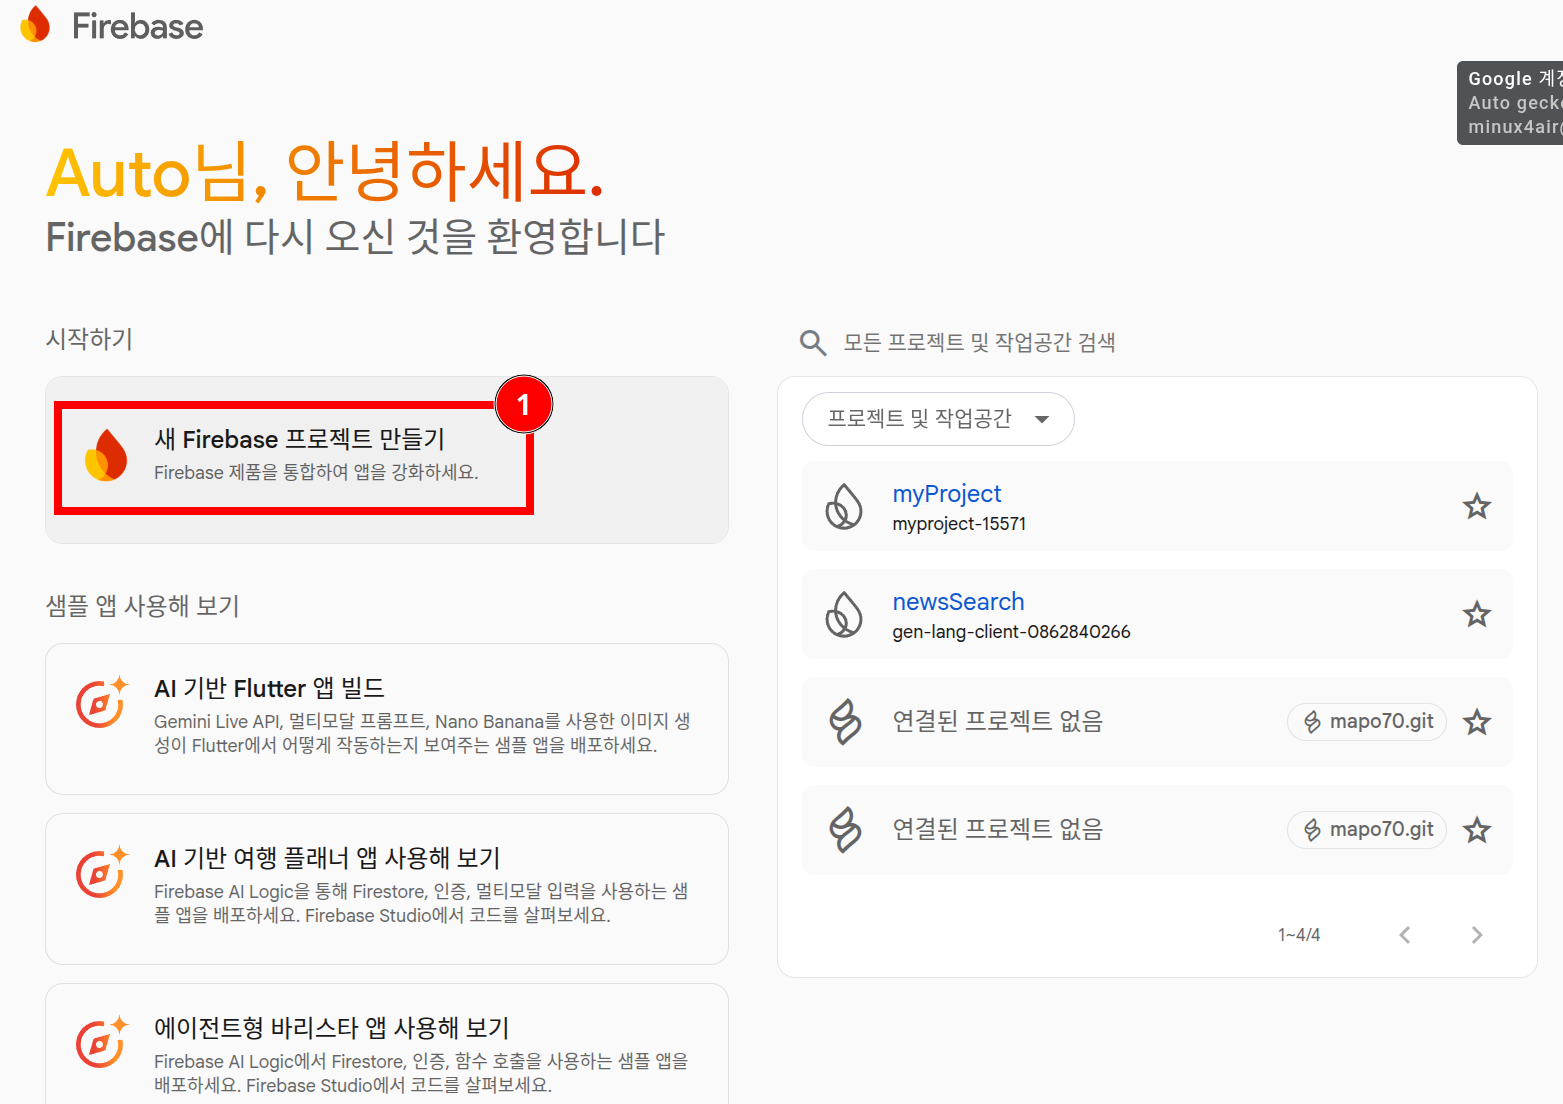The width and height of the screenshot is (1563, 1104).
Task: Open the newsSearch project link
Action: (x=958, y=602)
